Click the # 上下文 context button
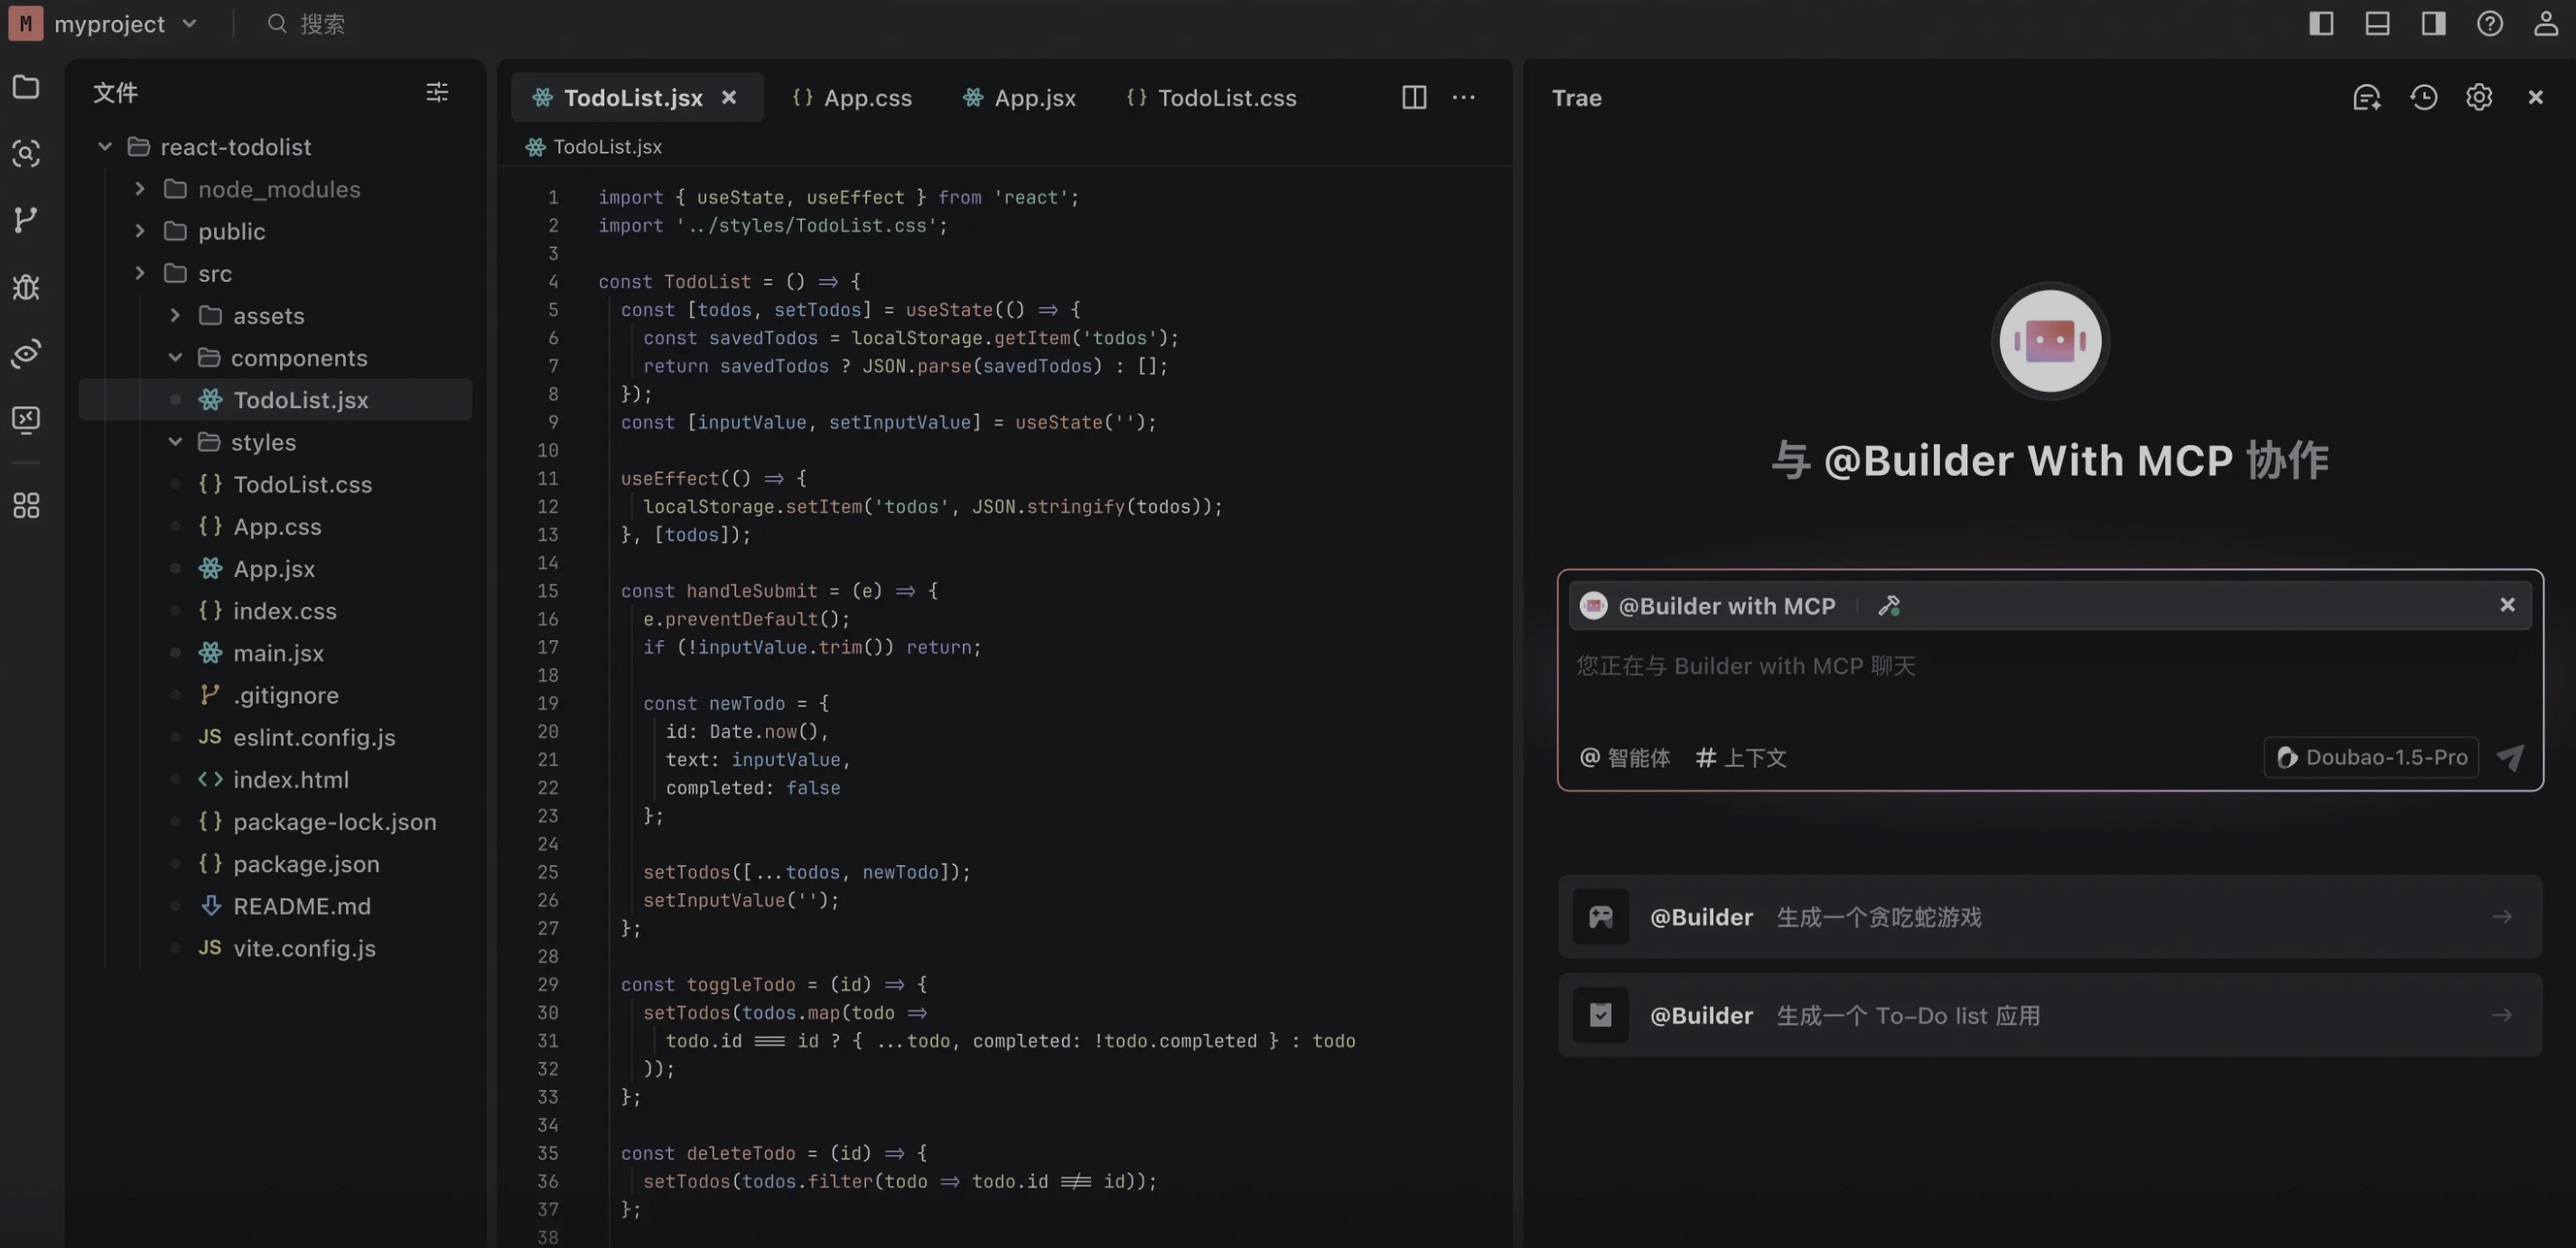 tap(1741, 757)
